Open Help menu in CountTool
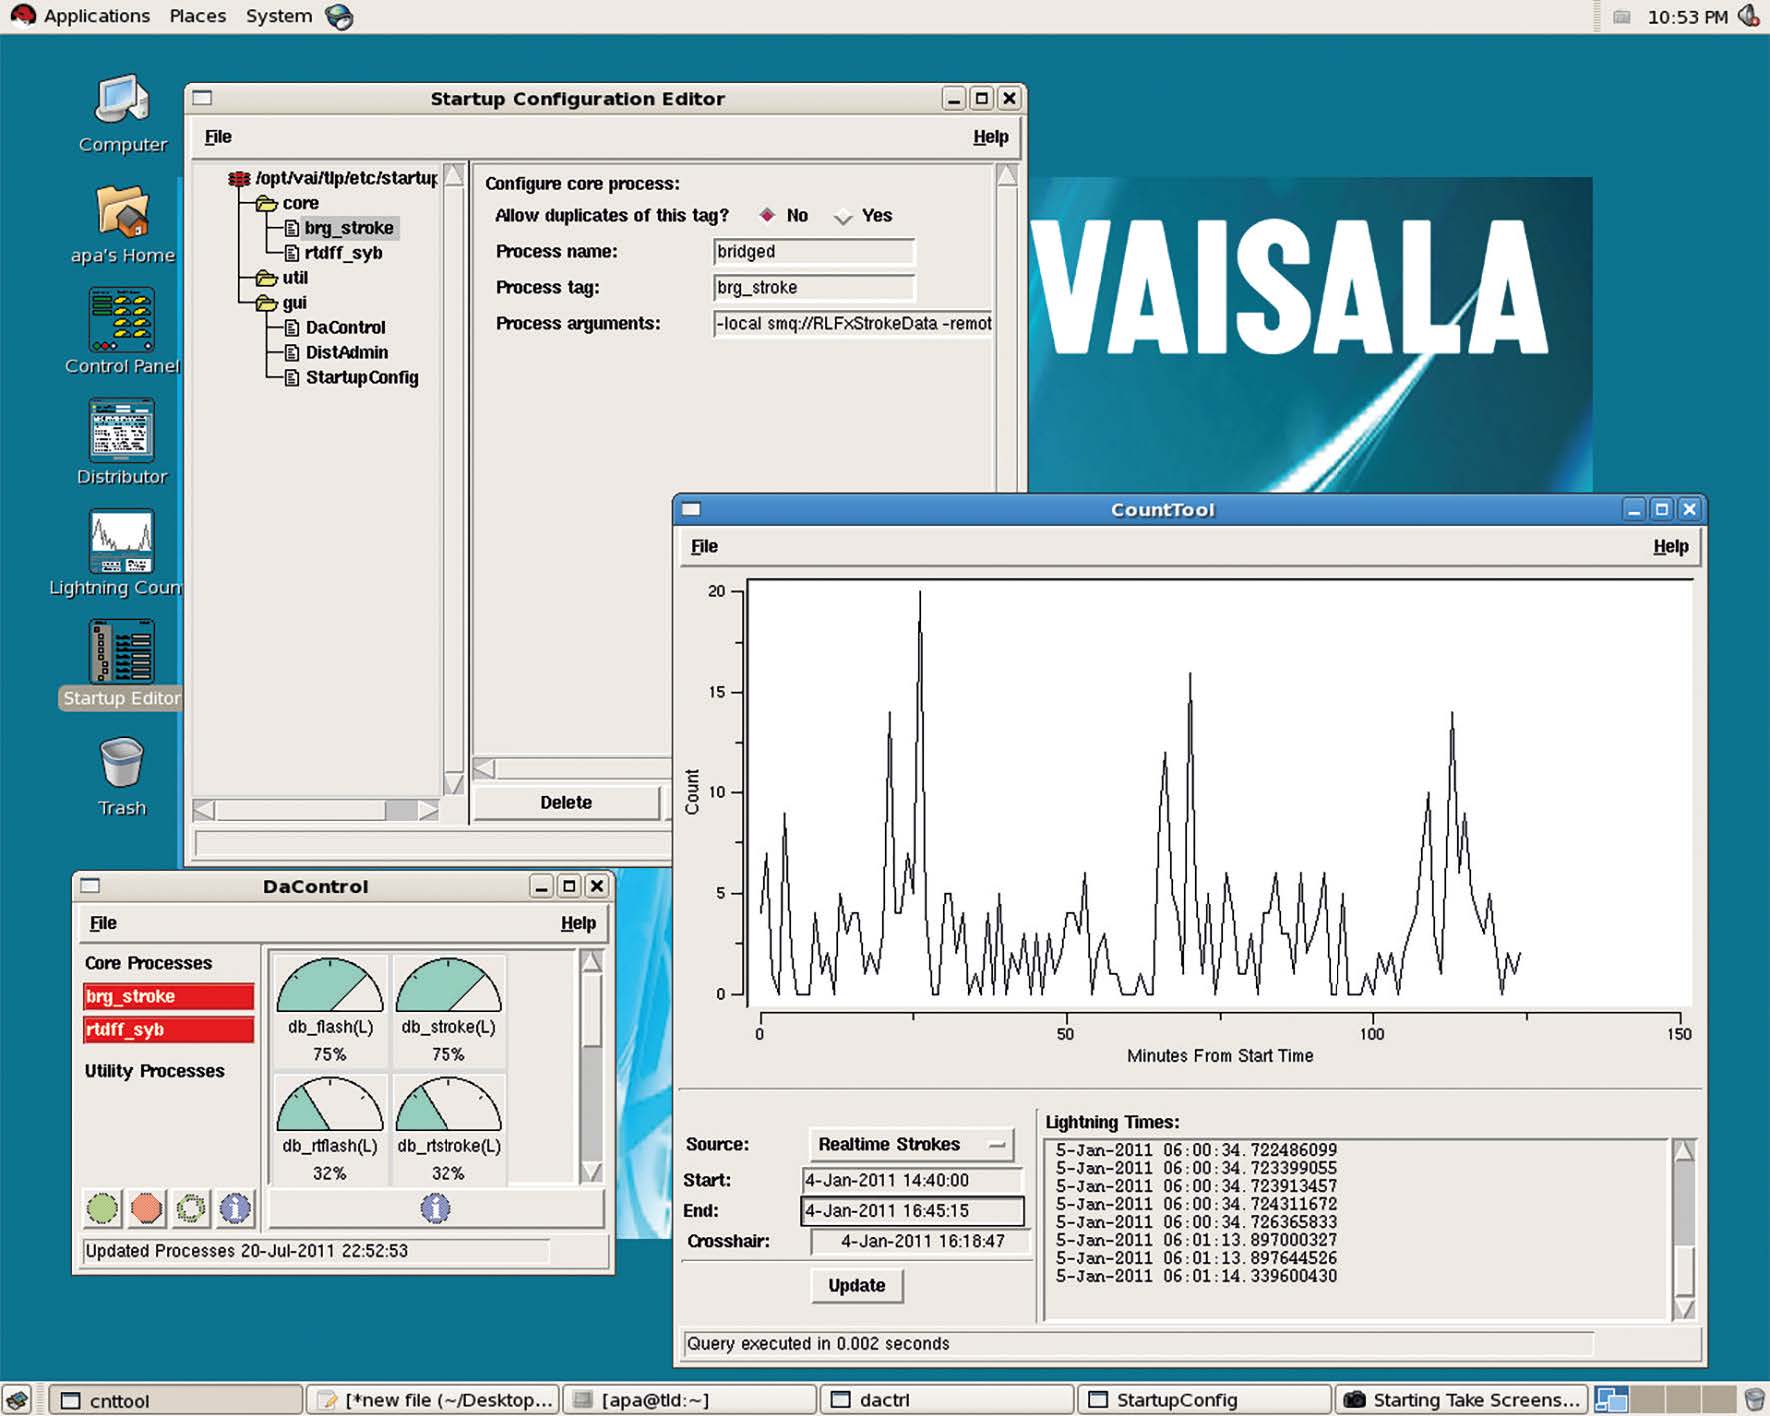Screen dimensions: 1770x1416 [1670, 546]
